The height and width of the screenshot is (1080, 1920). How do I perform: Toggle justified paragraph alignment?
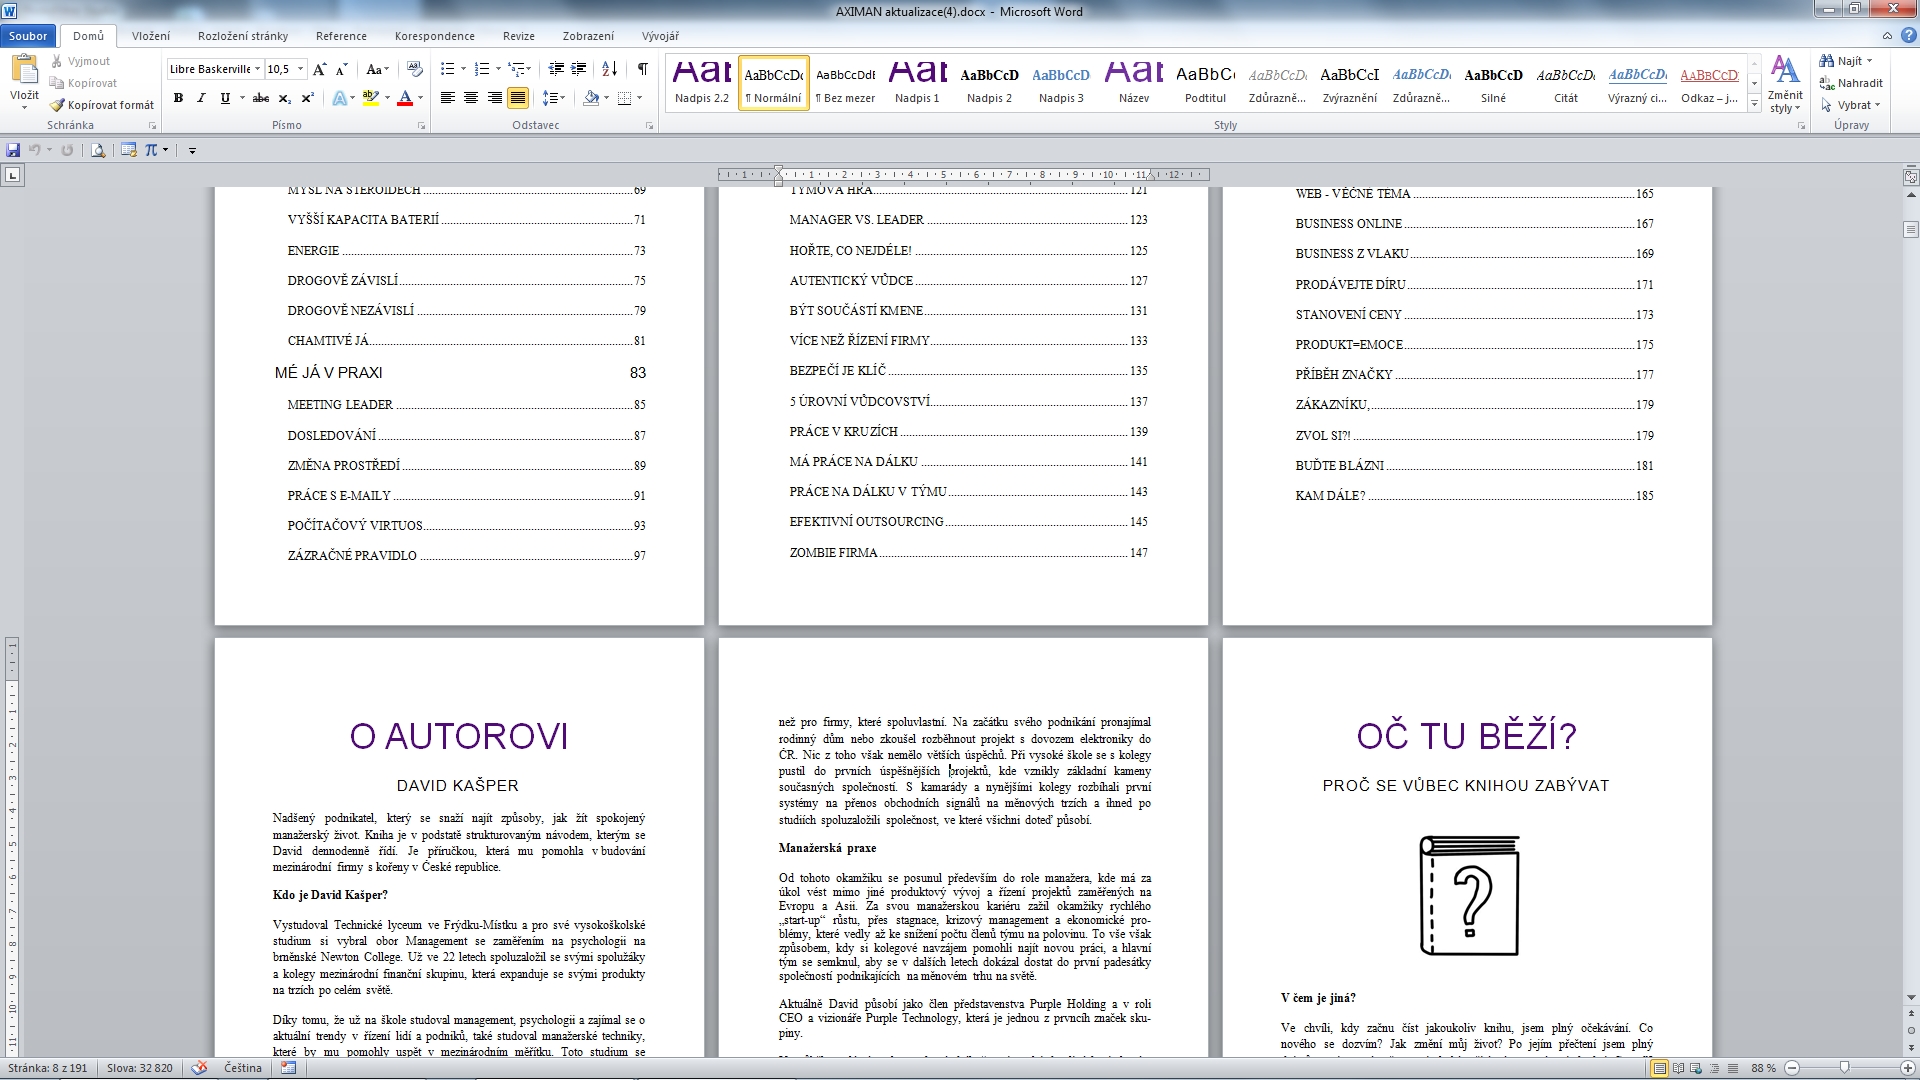pyautogui.click(x=517, y=98)
